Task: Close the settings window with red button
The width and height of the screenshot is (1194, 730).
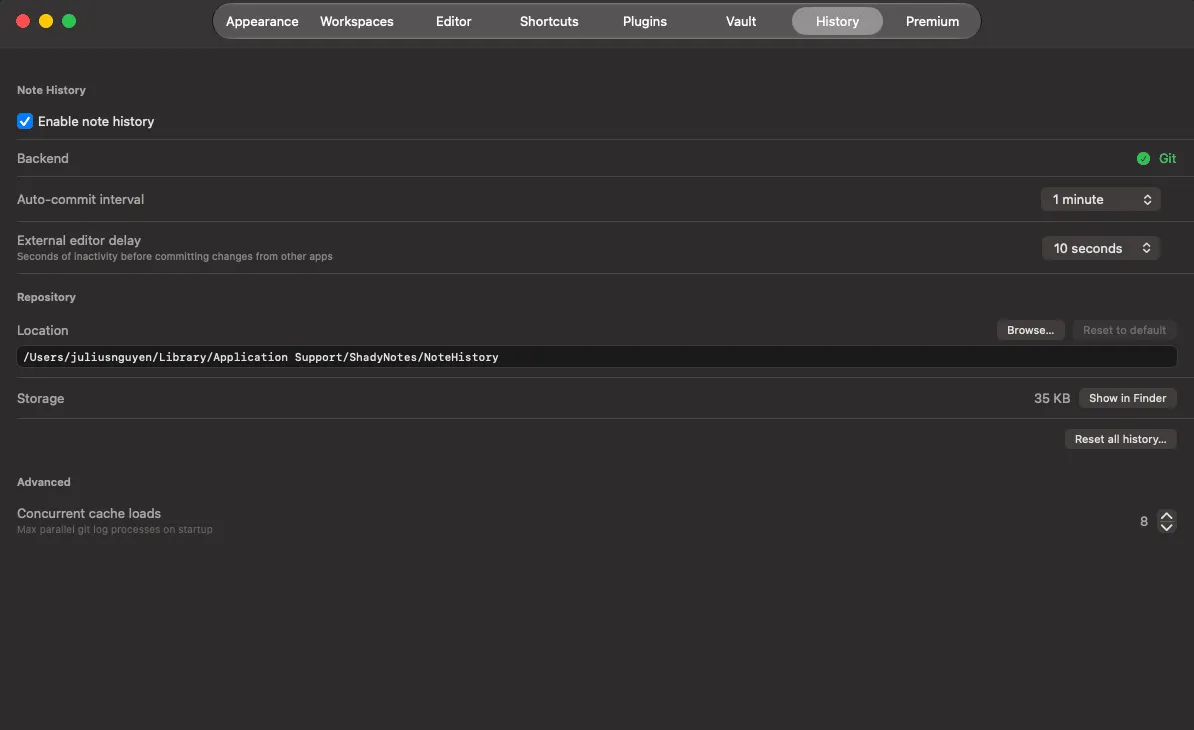Action: click(x=23, y=21)
